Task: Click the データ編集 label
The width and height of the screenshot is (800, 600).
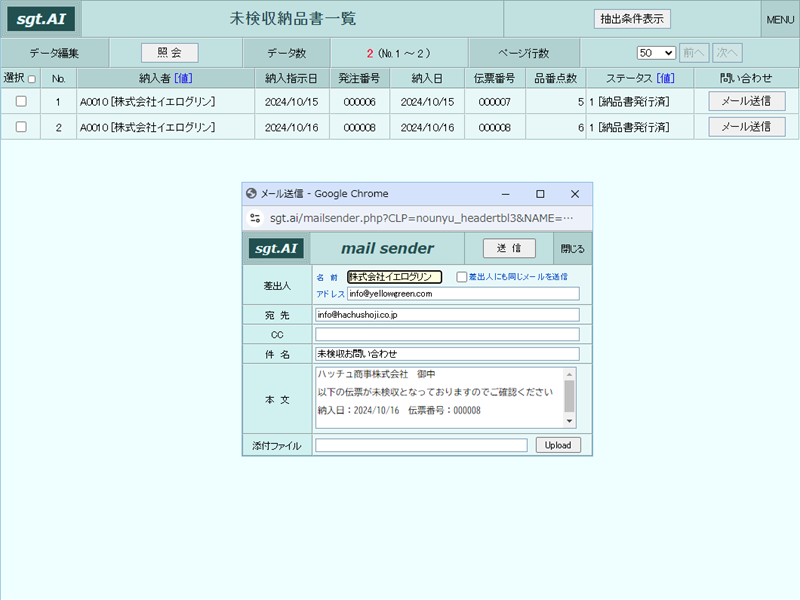Action: pos(54,53)
